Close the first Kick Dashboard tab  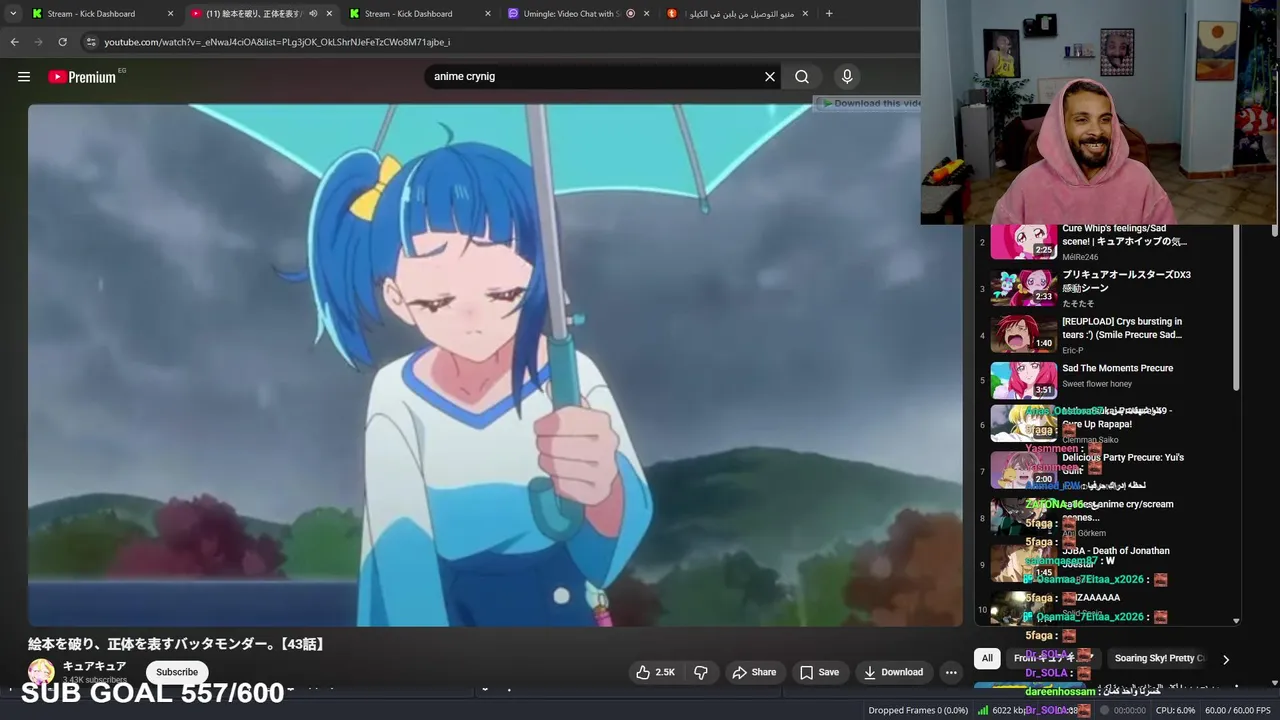[170, 14]
